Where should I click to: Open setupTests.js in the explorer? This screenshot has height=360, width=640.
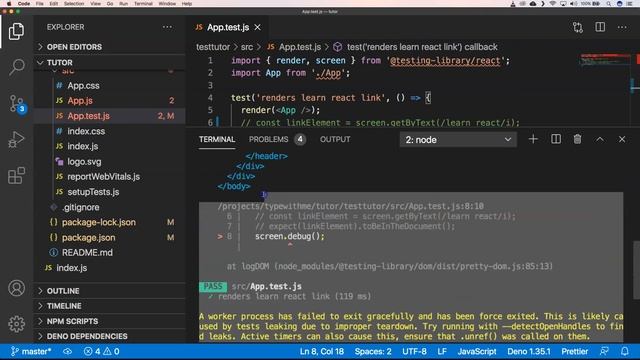click(x=109, y=192)
